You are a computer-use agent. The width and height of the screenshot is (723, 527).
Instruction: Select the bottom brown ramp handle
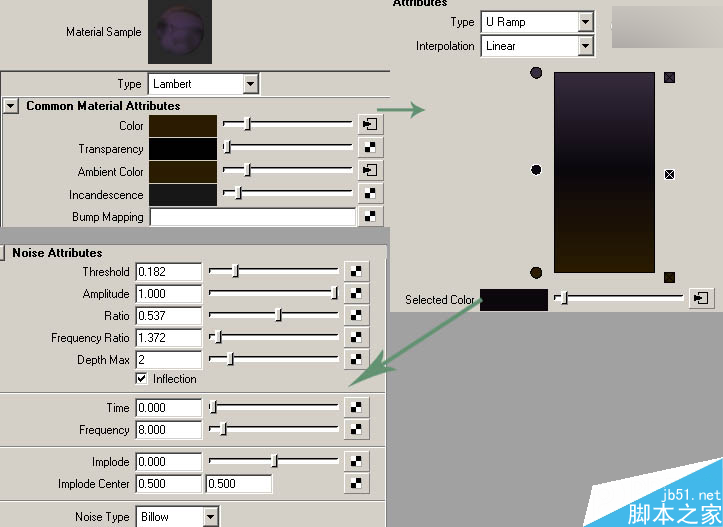[536, 272]
